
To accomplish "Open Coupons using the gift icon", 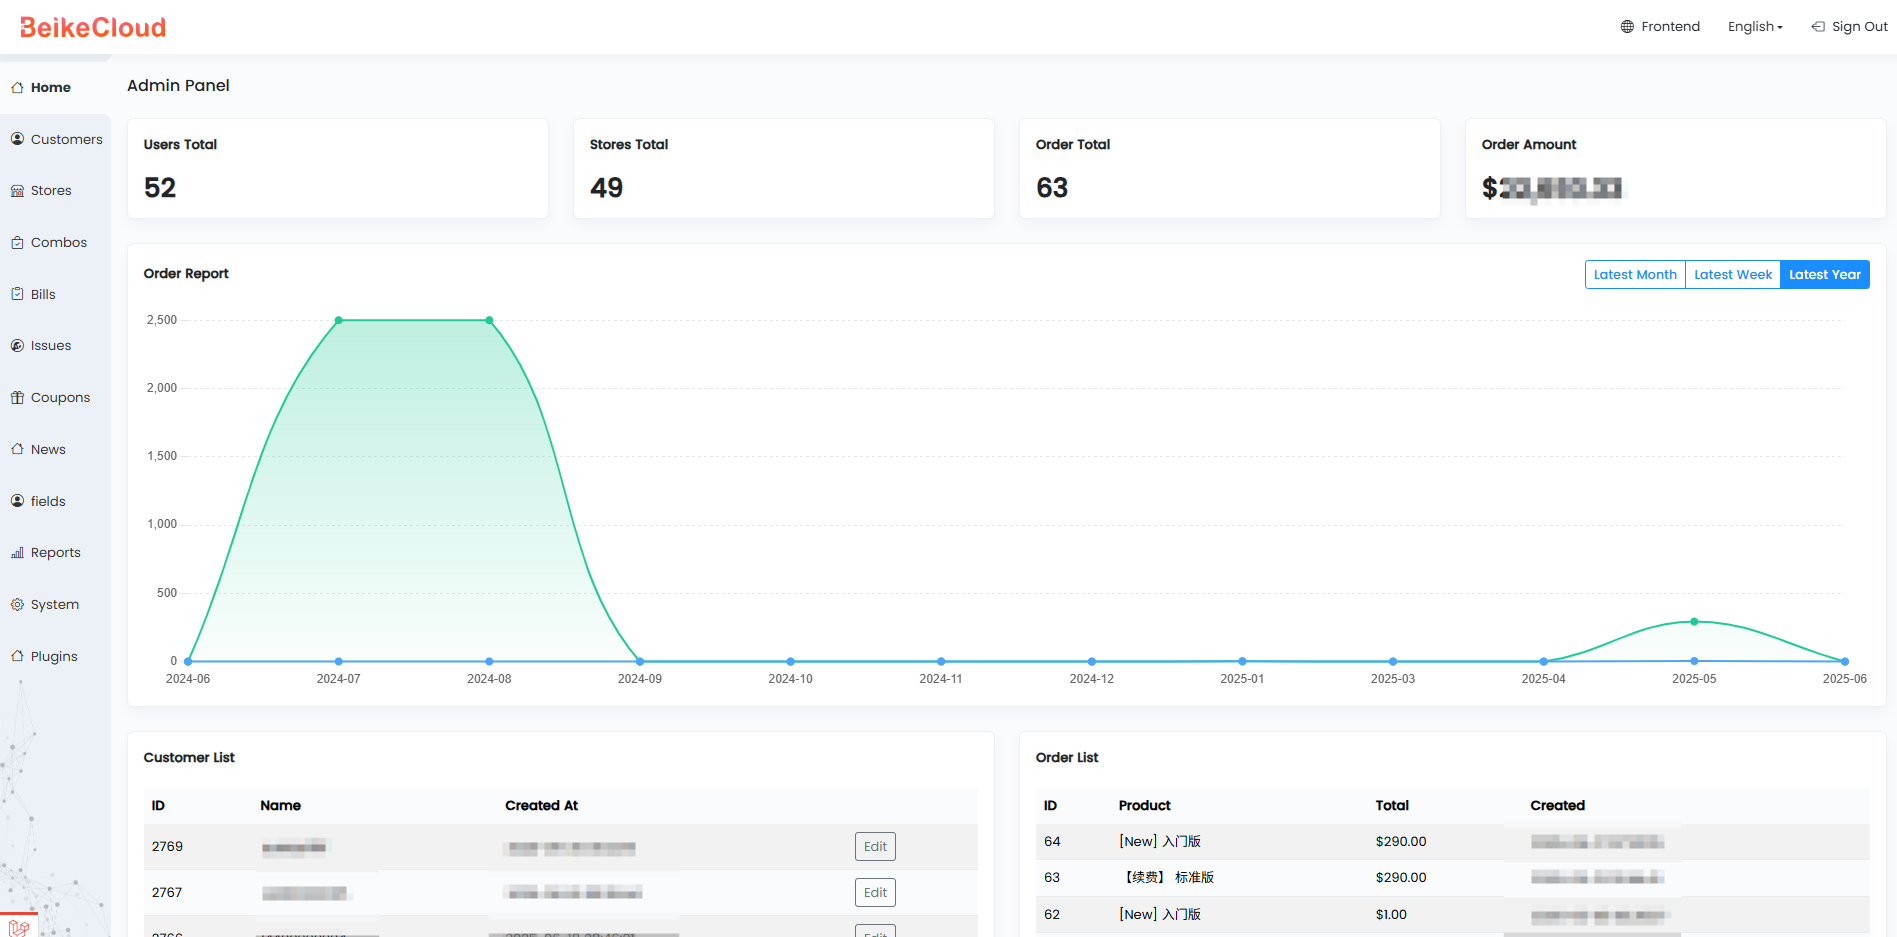I will tap(17, 397).
